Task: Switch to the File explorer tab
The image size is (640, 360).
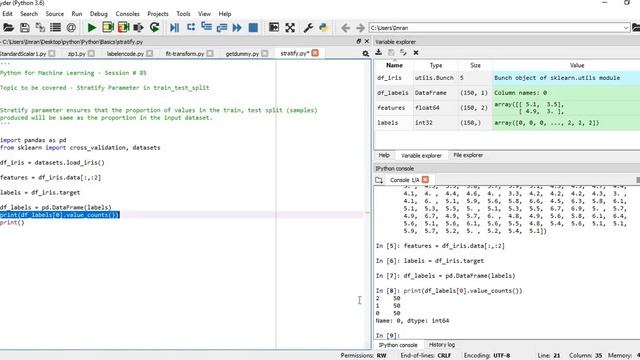Action: [468, 155]
